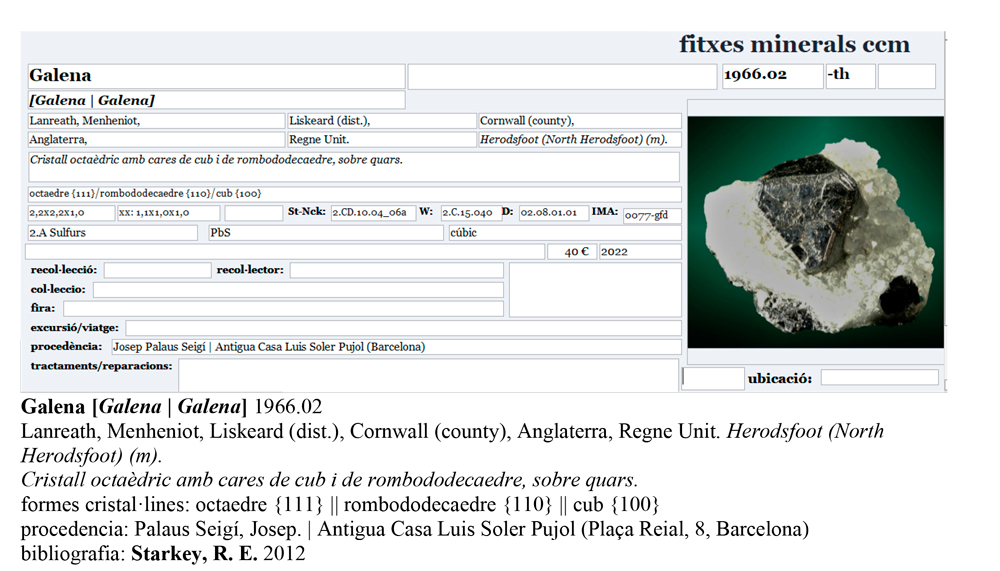Screen dimensions: 1000x571
Task: Click the wide empty field beside Galena name
Action: [562, 77]
